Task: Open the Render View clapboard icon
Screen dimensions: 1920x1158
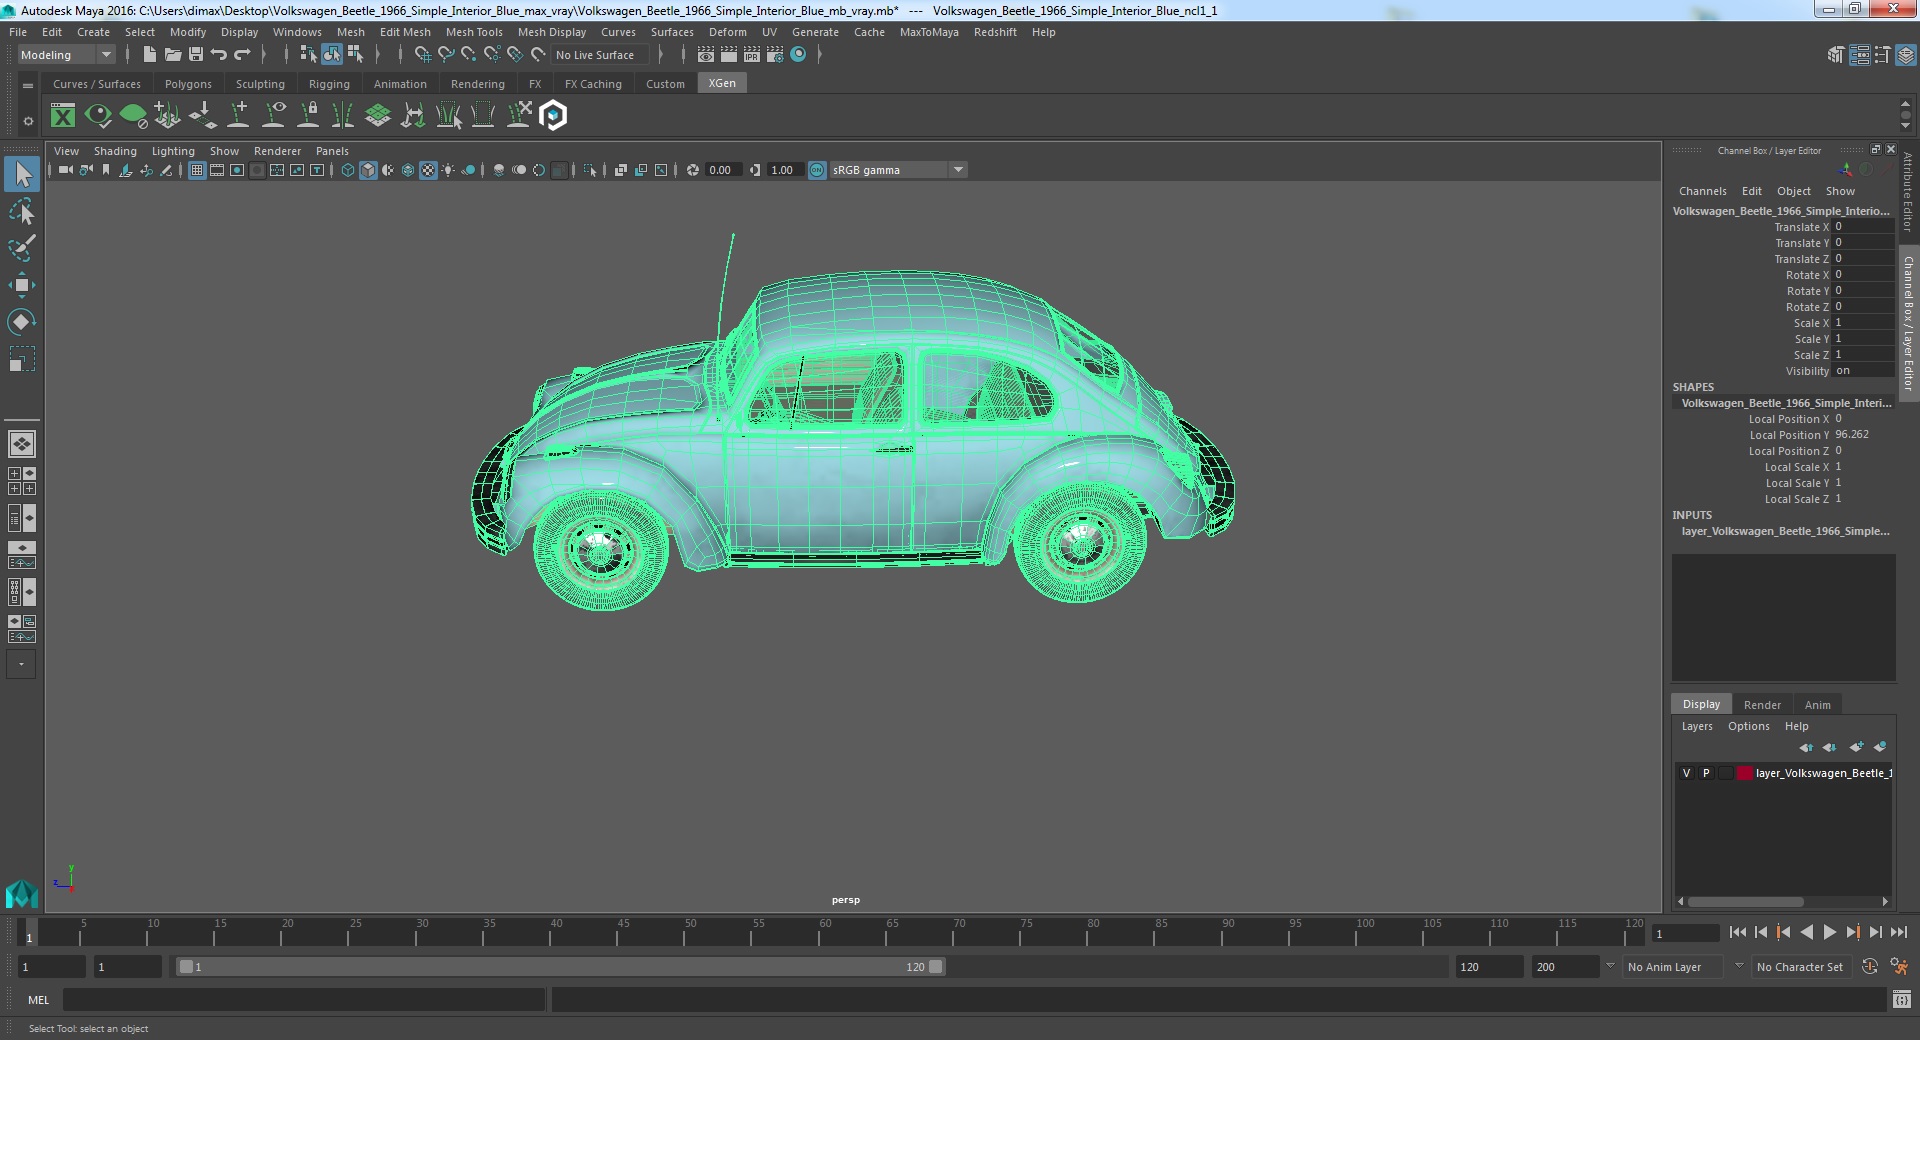Action: [706, 55]
